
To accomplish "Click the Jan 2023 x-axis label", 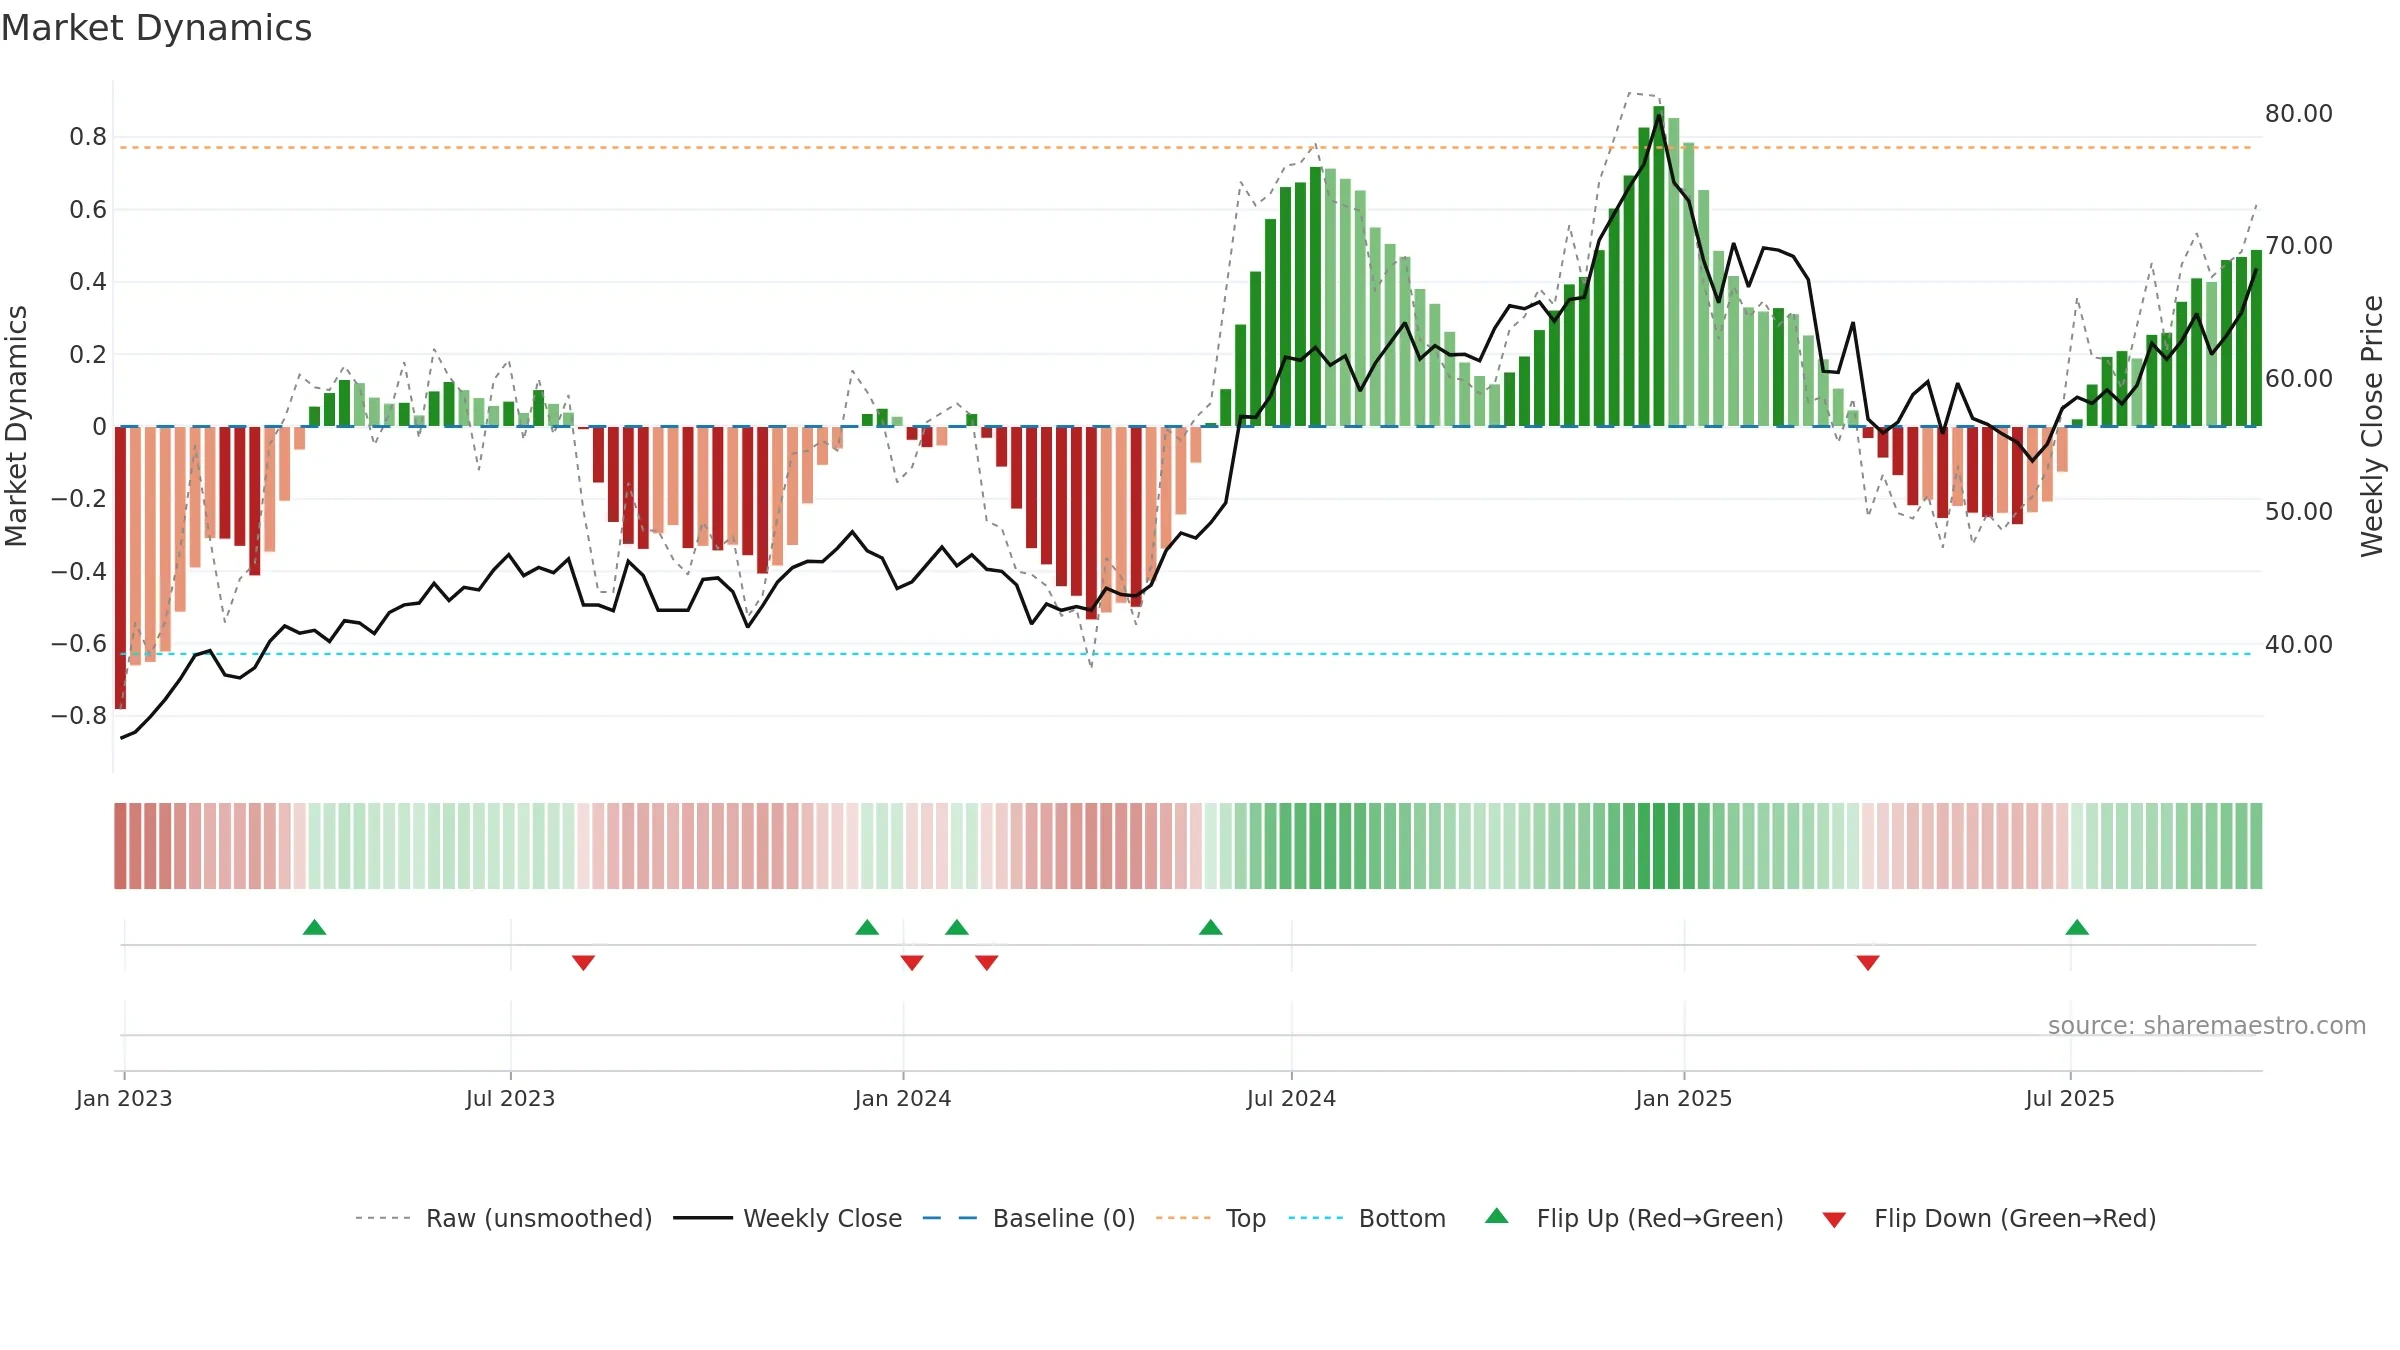I will coord(124,1098).
